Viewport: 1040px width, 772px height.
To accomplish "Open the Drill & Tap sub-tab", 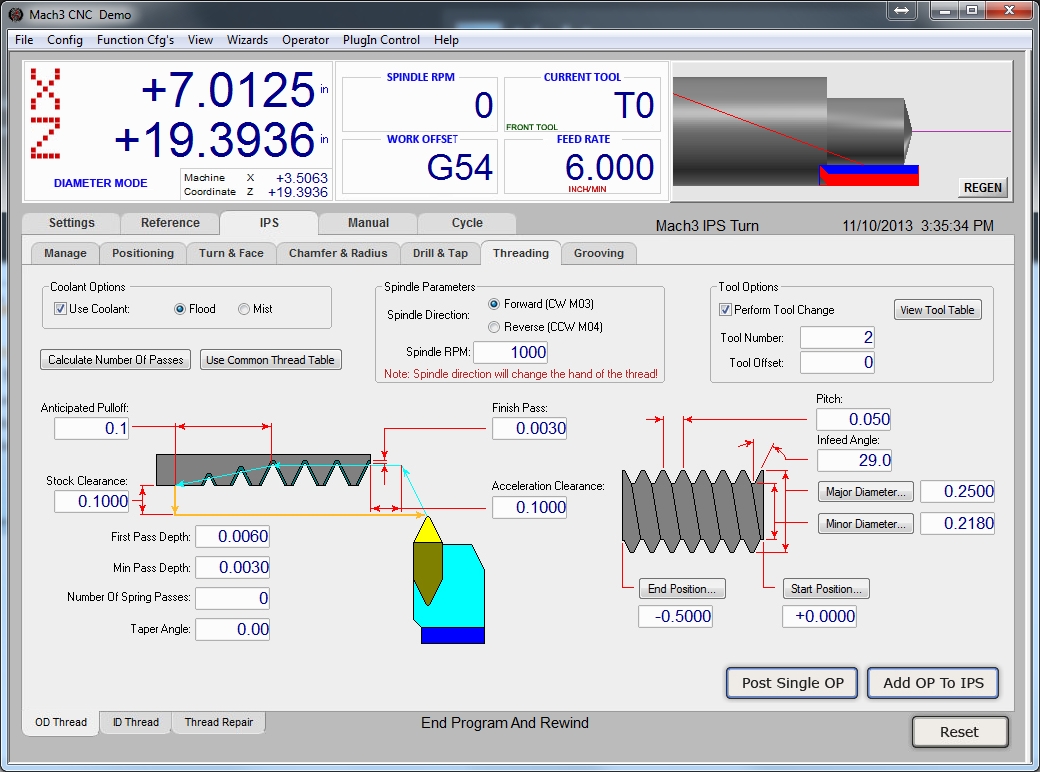I will 440,253.
